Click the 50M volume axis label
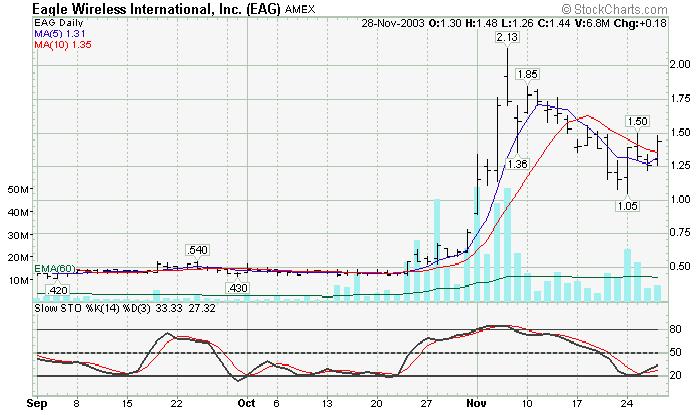This screenshot has width=700, height=415. pyautogui.click(x=18, y=190)
